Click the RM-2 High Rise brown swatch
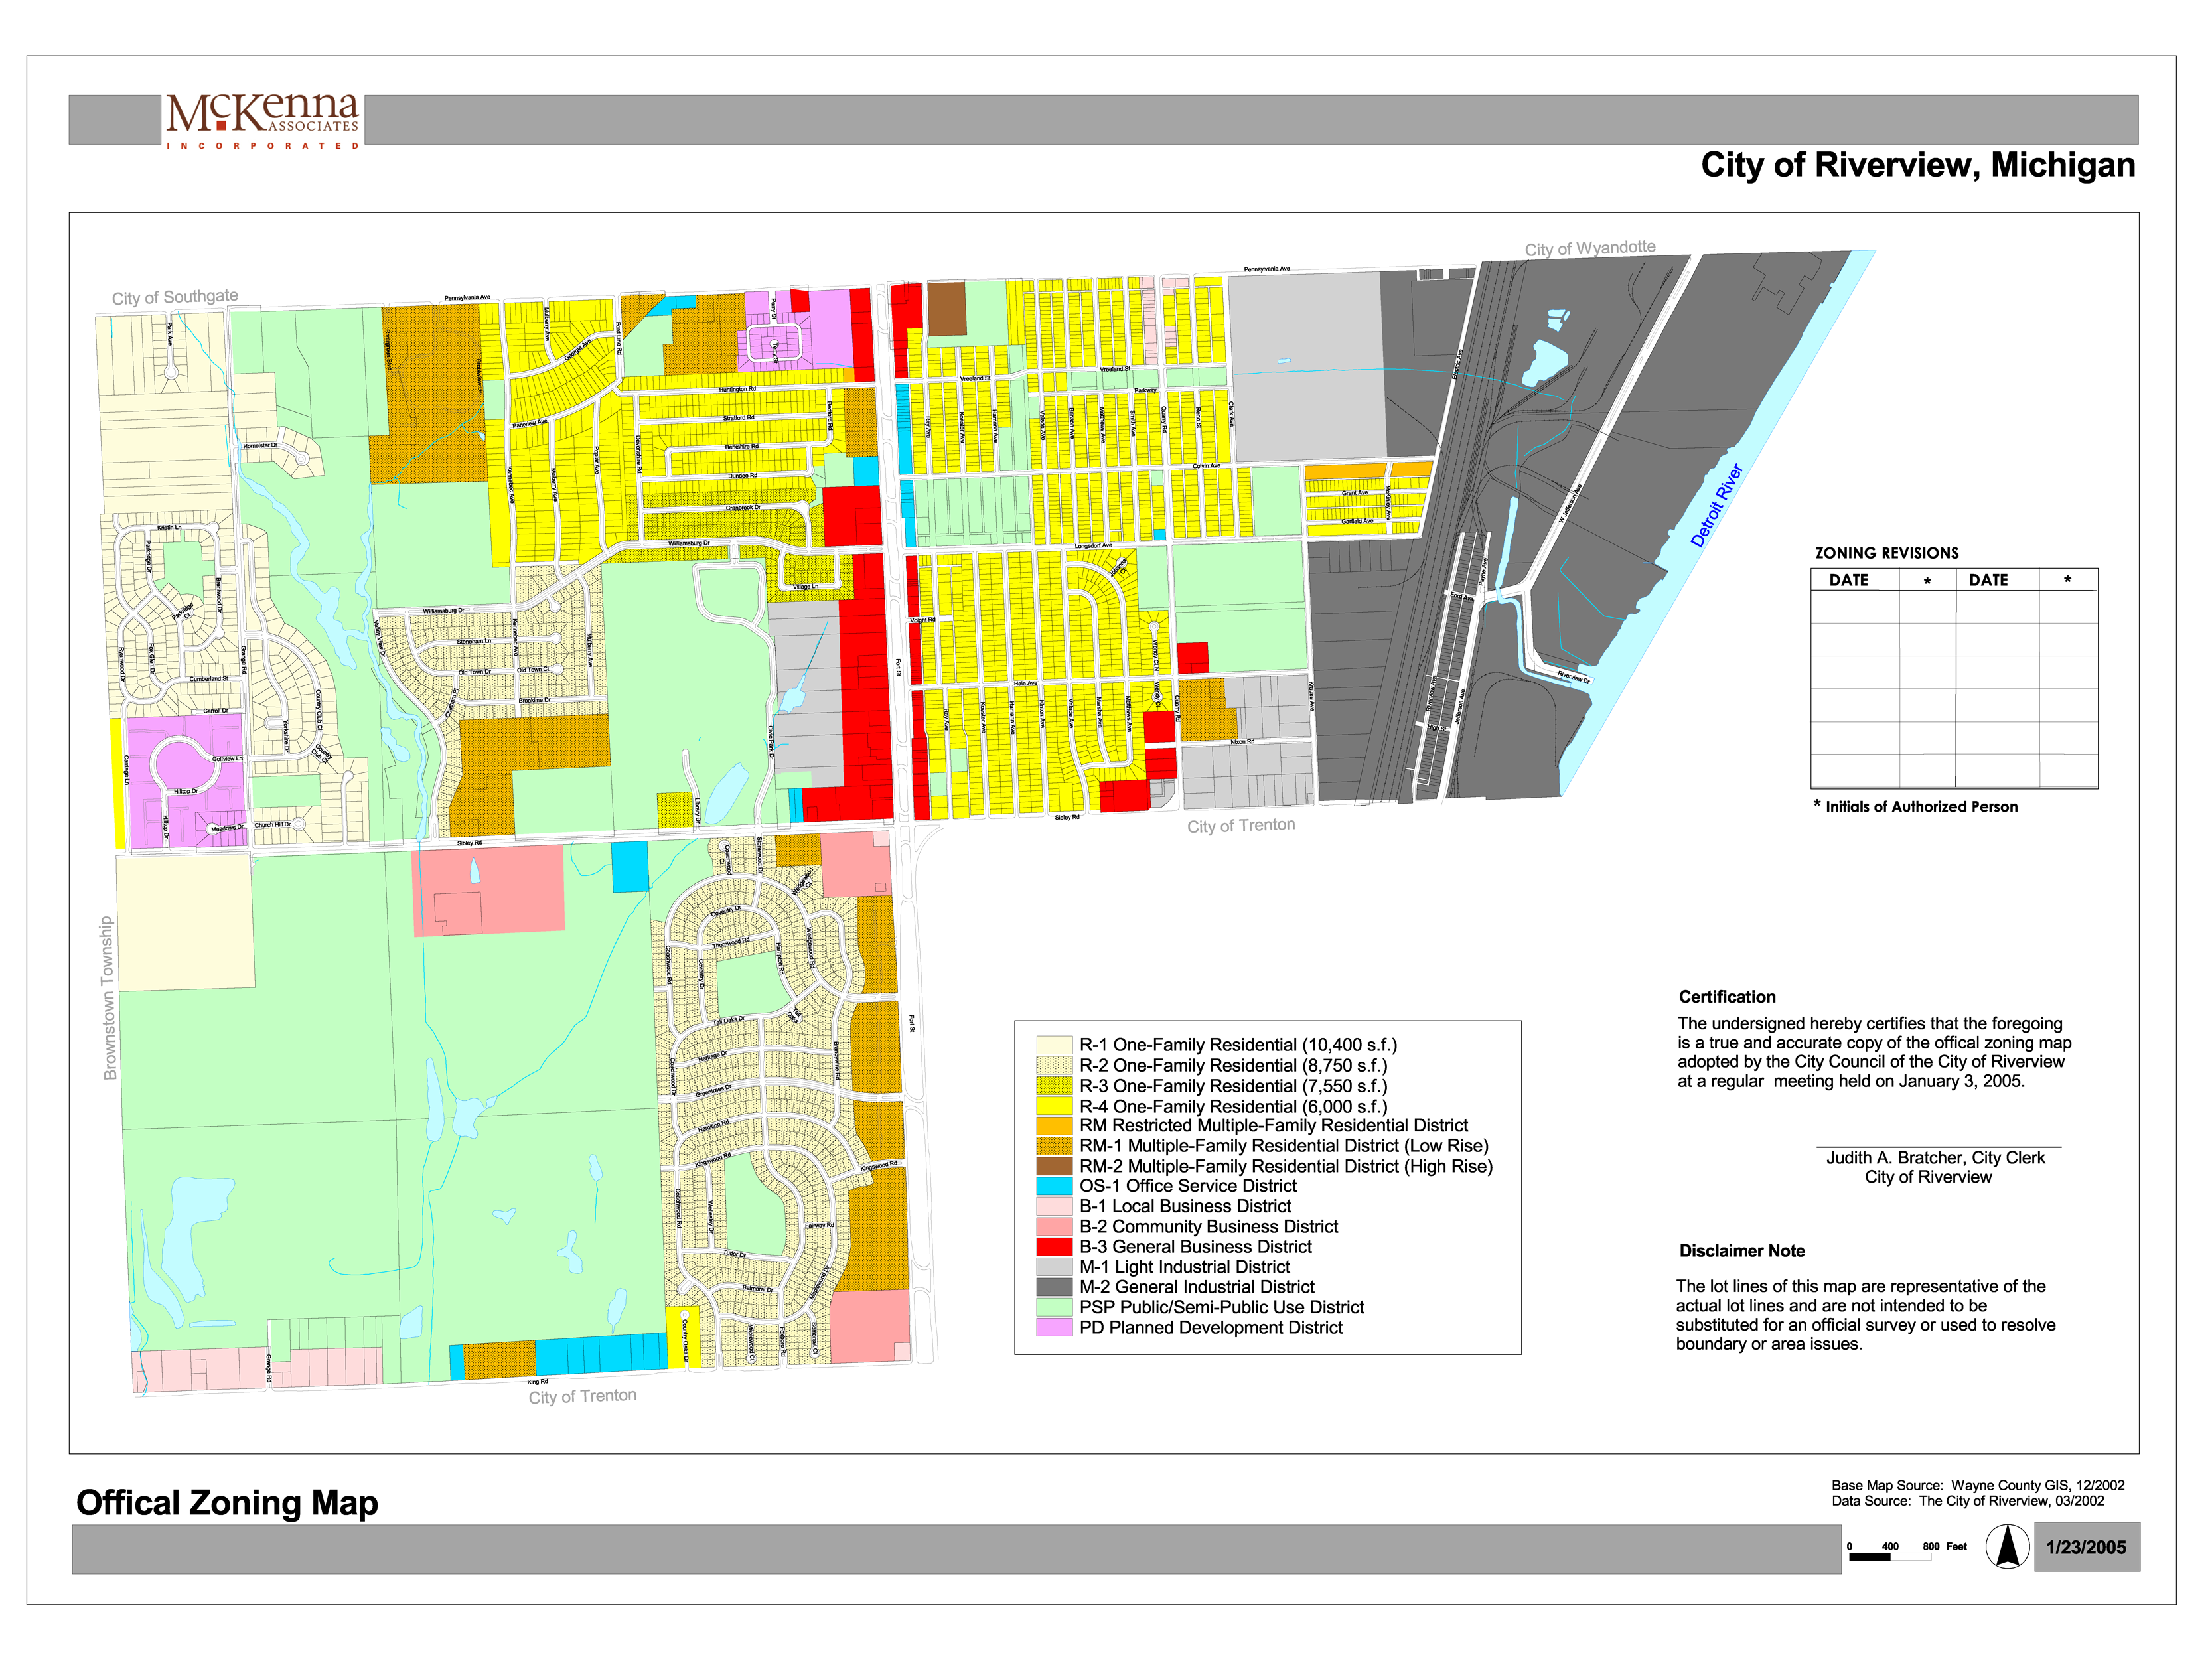Screen dimensions: 2212x1659 point(1054,1166)
